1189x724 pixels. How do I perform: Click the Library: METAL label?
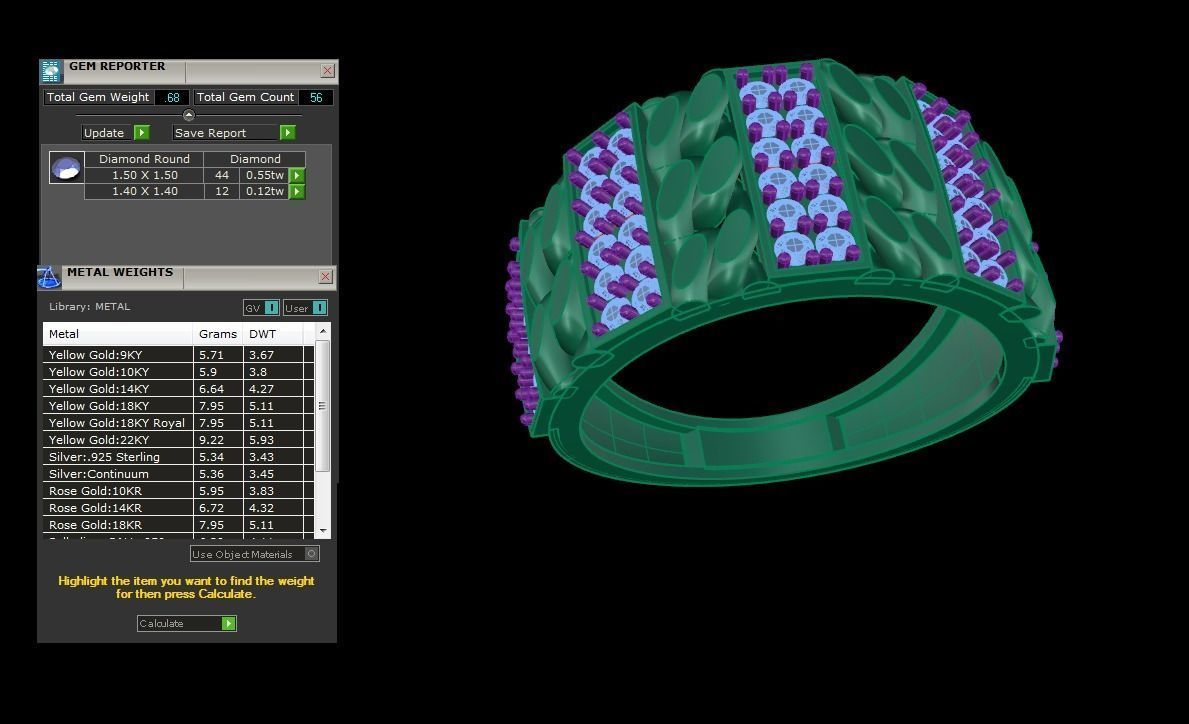[x=89, y=307]
